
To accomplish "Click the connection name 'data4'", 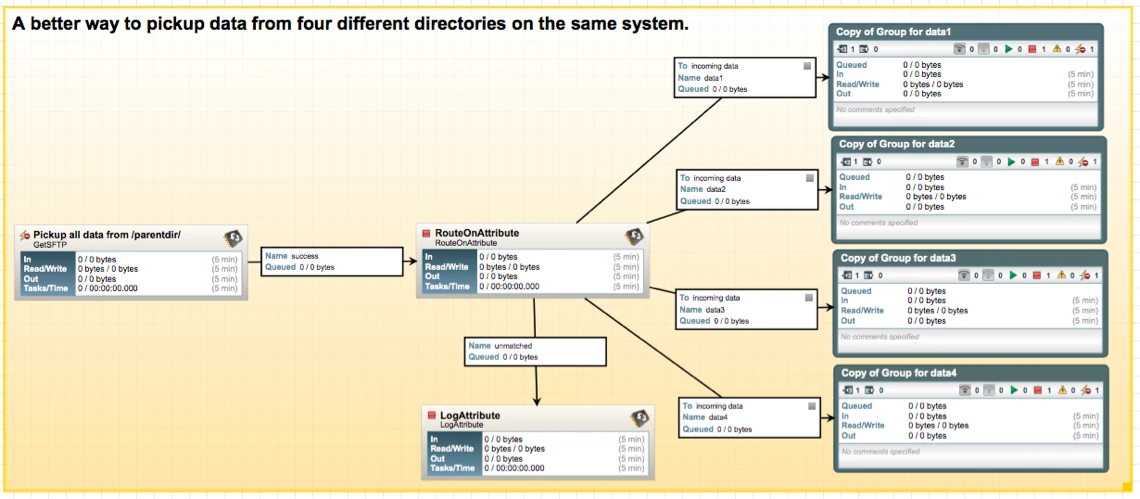I will (x=718, y=418).
